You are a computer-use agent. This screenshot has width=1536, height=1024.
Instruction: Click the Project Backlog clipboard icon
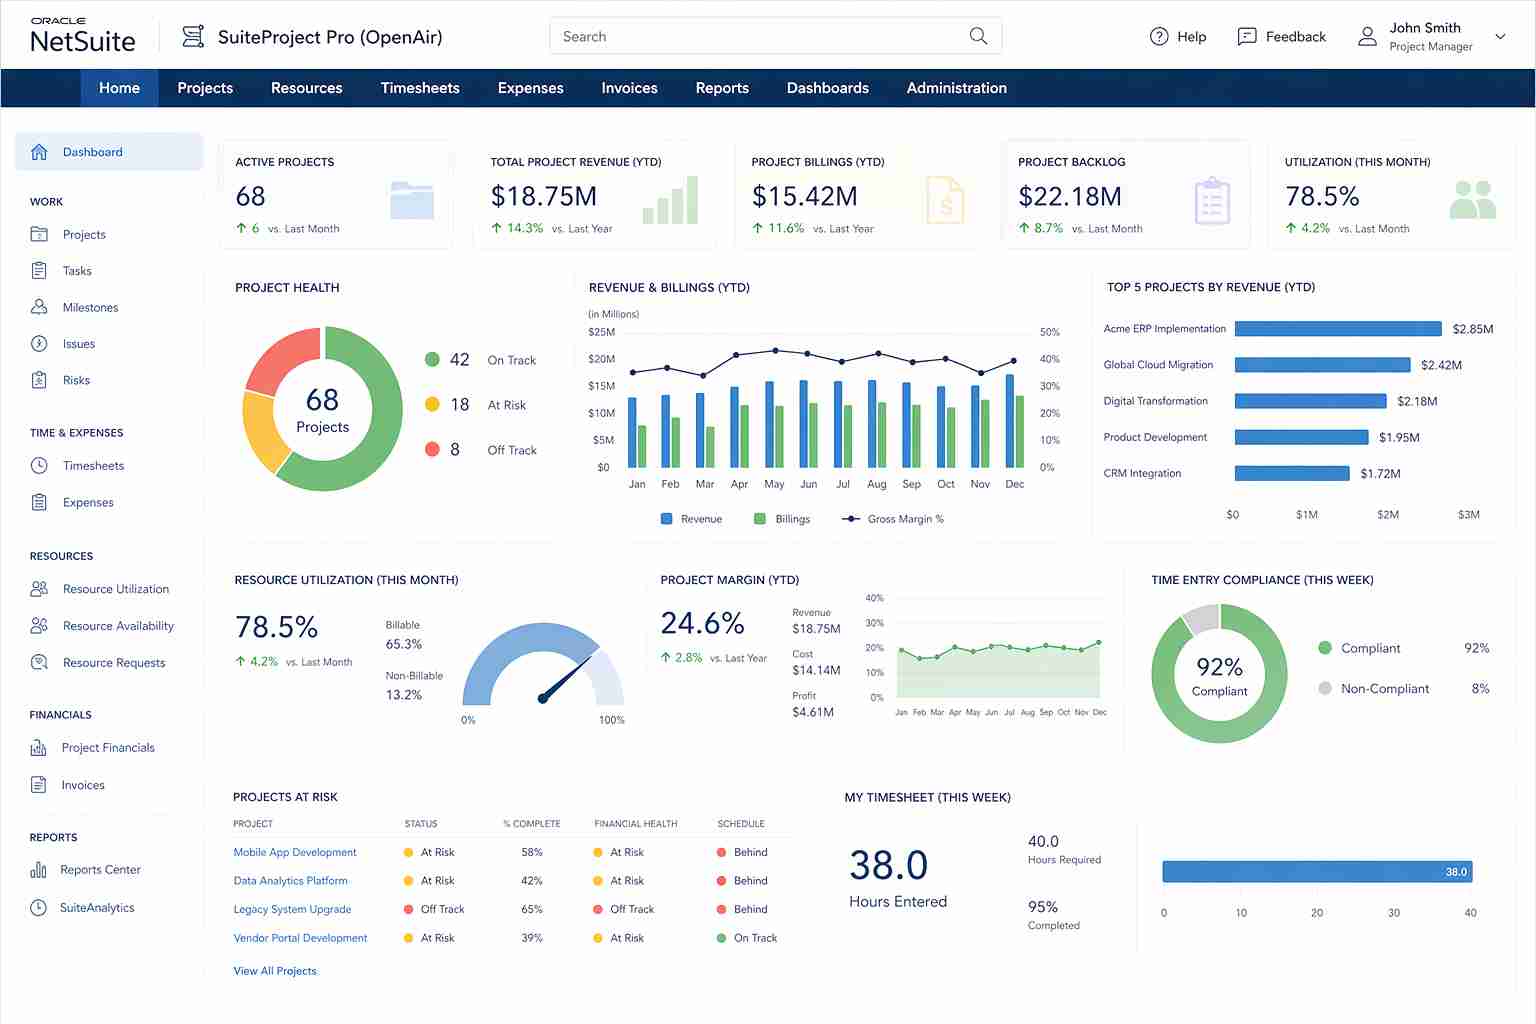1212,200
